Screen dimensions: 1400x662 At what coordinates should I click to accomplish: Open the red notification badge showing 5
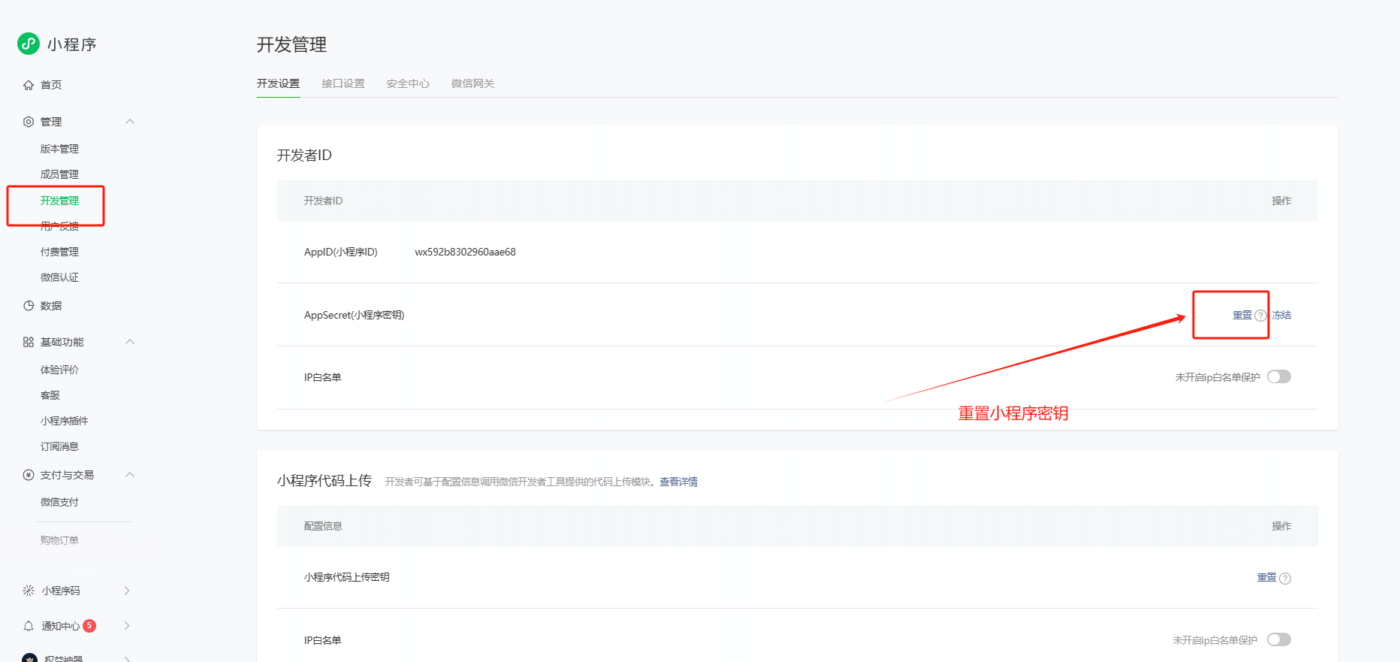pos(89,626)
